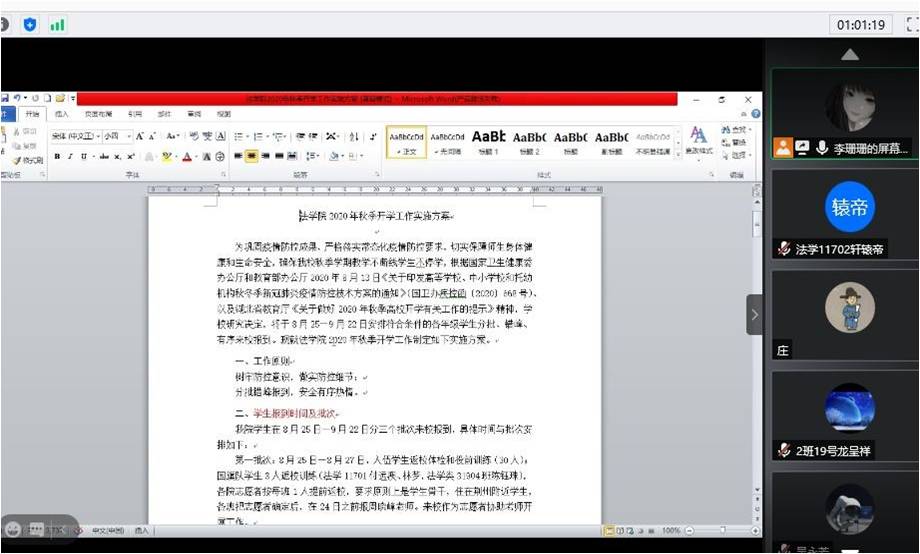Collapse the right participant panel arrow
The height and width of the screenshot is (554, 920).
click(x=755, y=315)
